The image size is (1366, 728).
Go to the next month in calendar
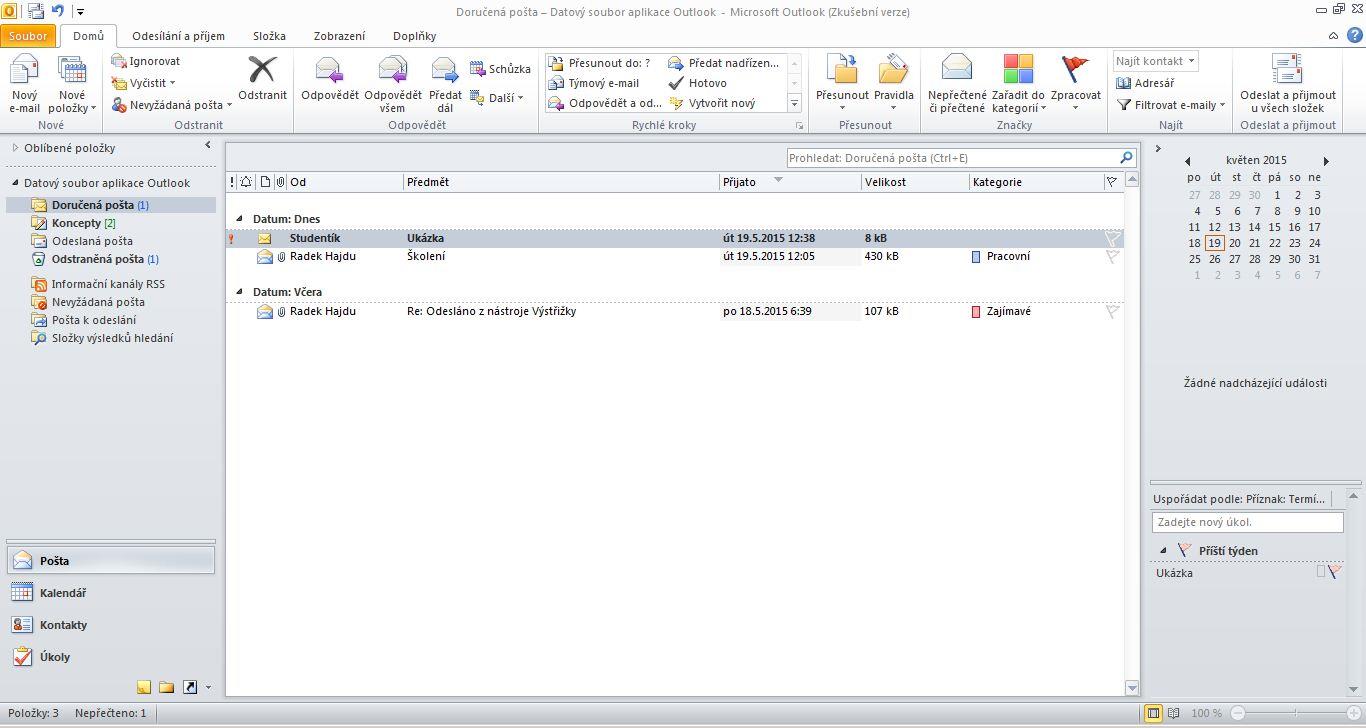(1327, 161)
